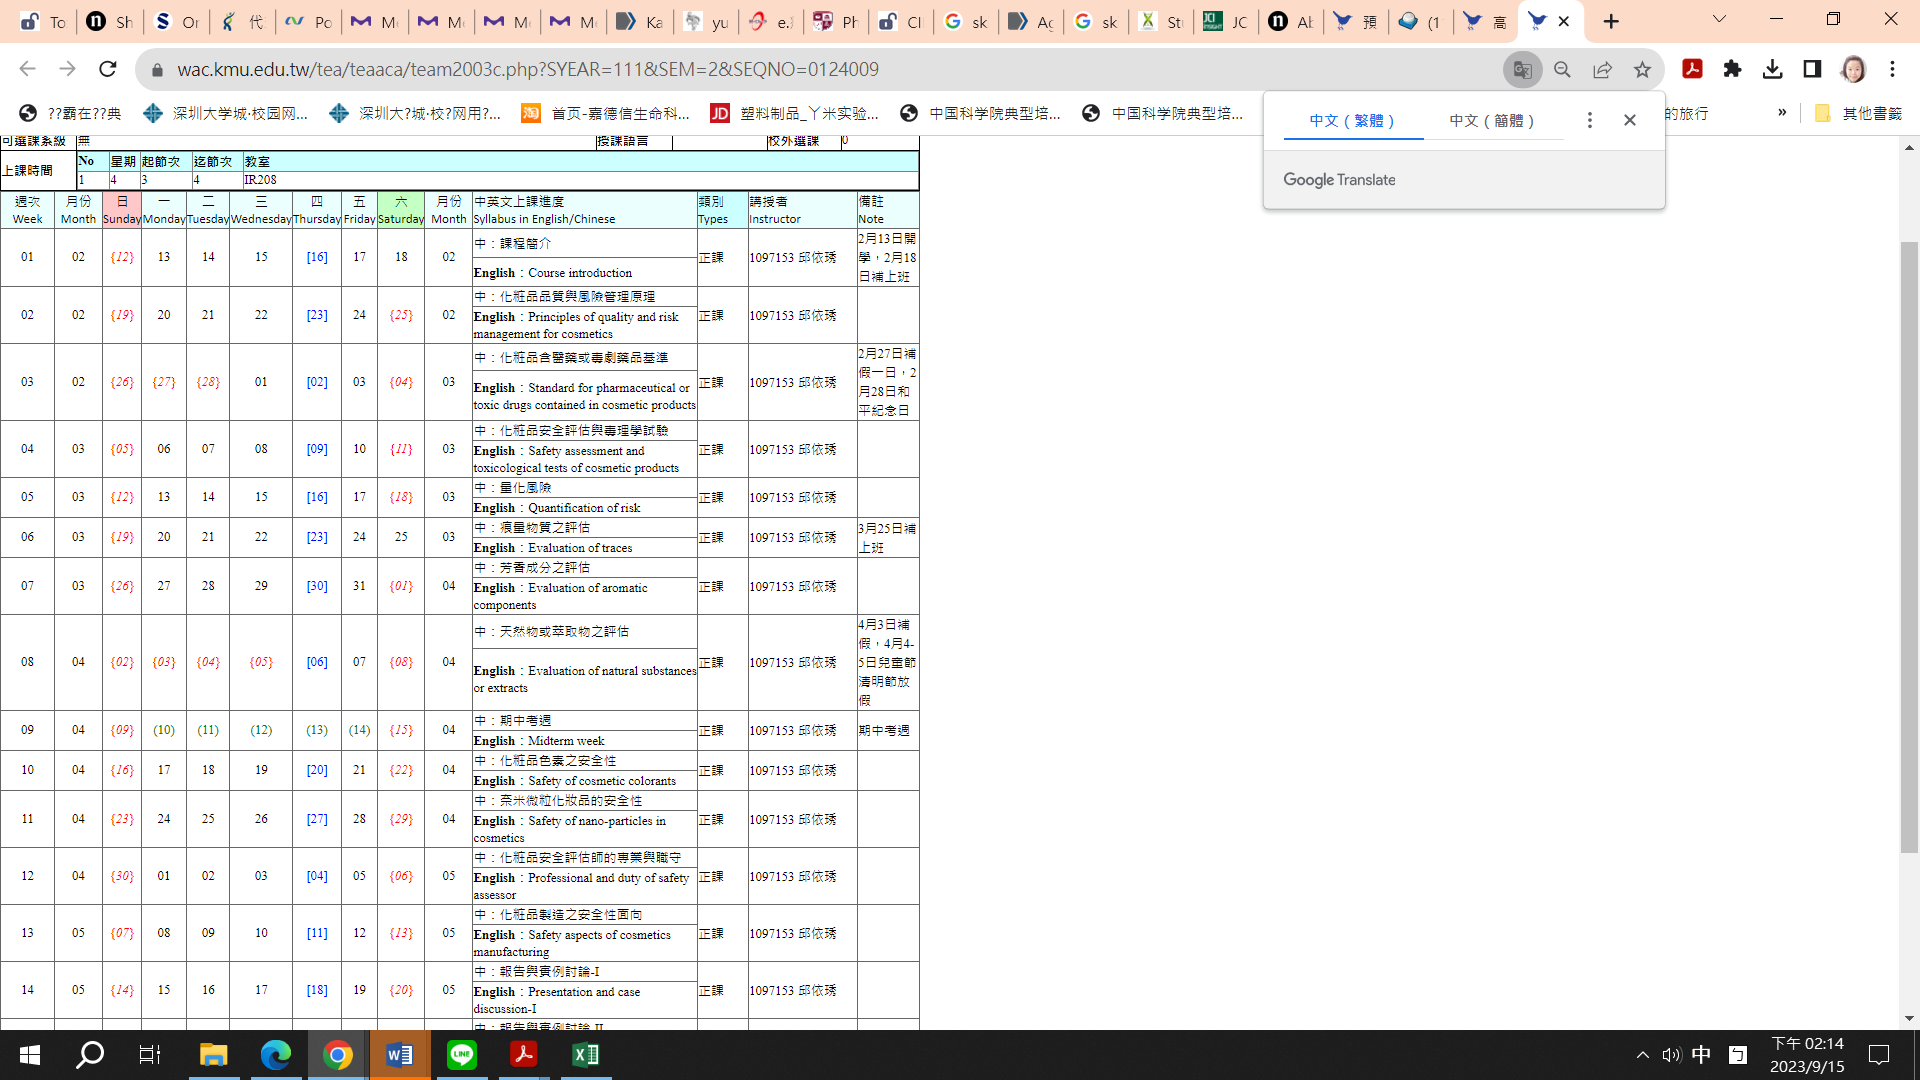Click date [23] in week 02 row
The image size is (1920, 1080).
(317, 314)
